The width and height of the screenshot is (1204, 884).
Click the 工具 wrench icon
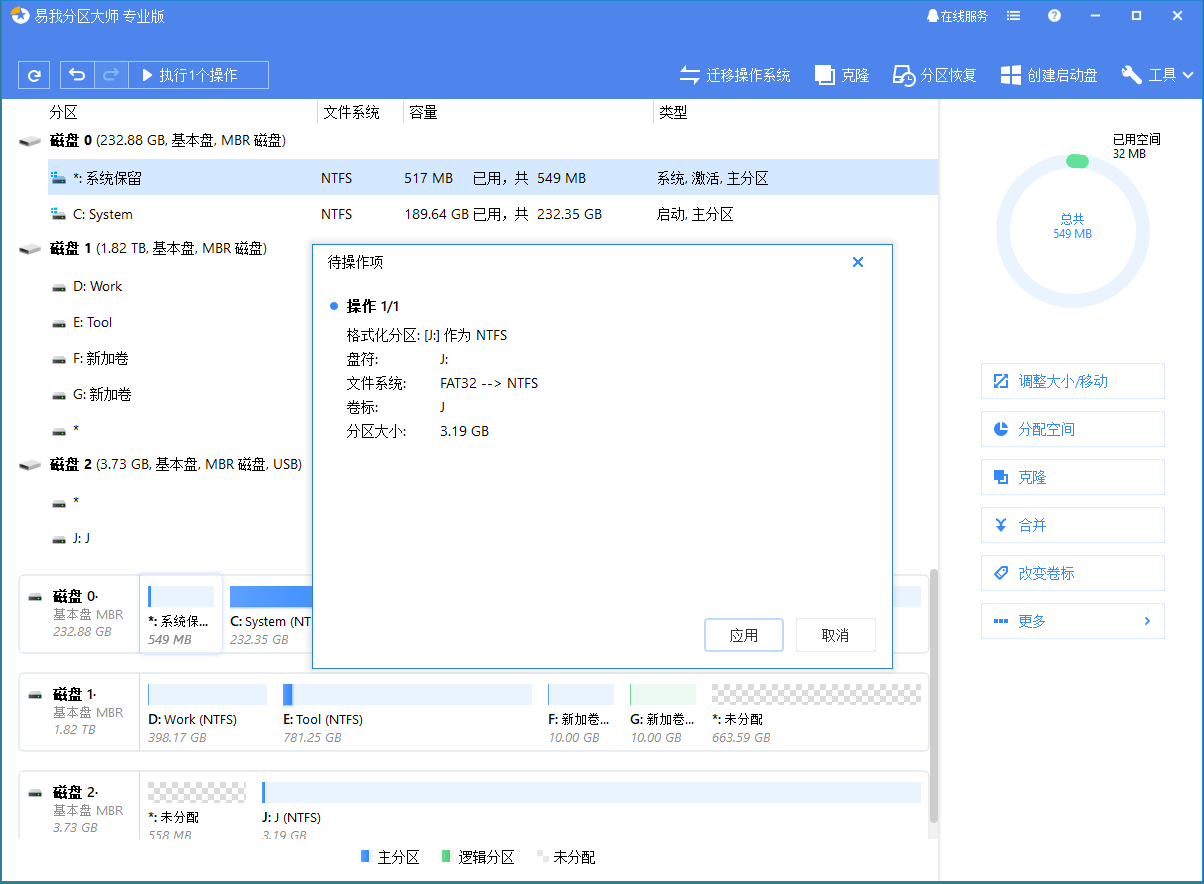pos(1131,74)
